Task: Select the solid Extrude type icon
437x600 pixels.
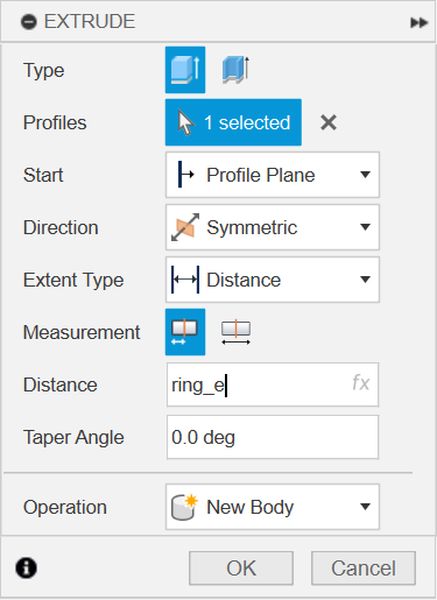Action: (185, 70)
